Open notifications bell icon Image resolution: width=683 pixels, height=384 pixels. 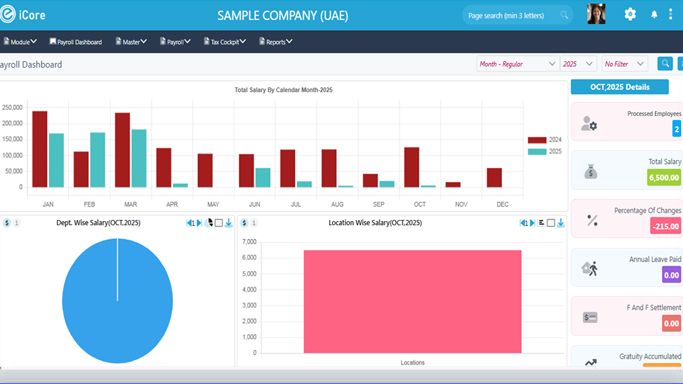pos(654,14)
